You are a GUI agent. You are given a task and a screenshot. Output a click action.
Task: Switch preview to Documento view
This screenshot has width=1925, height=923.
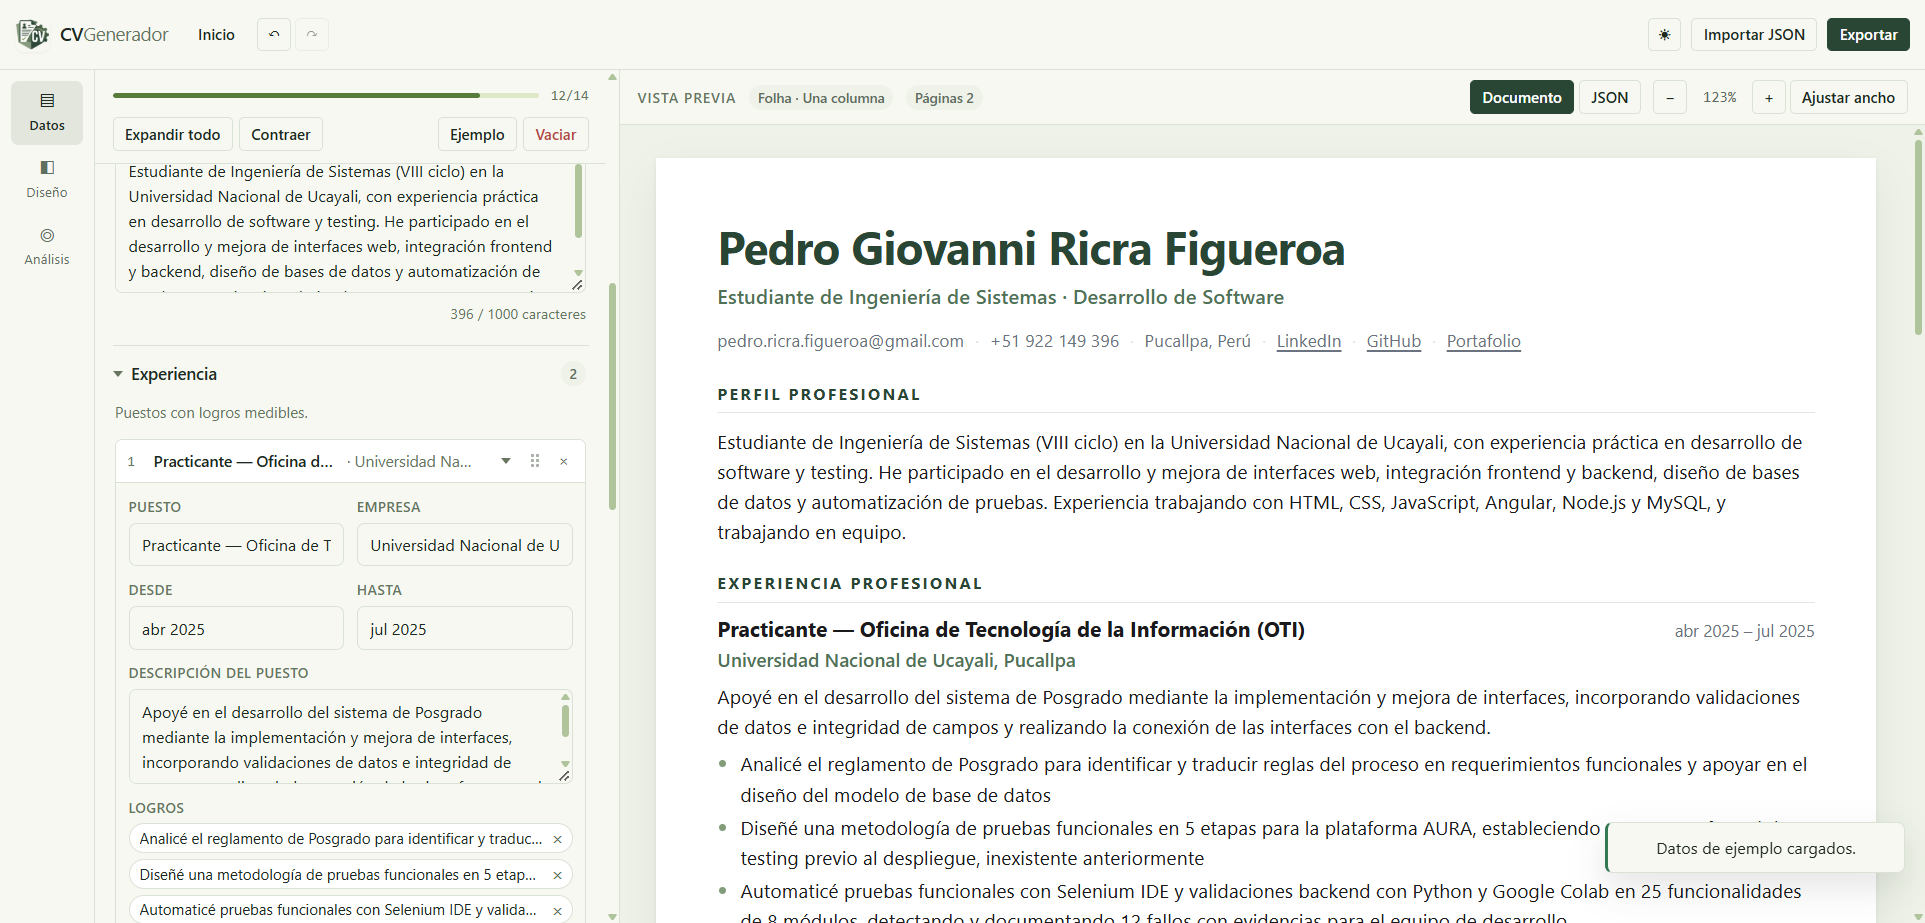[x=1521, y=97]
